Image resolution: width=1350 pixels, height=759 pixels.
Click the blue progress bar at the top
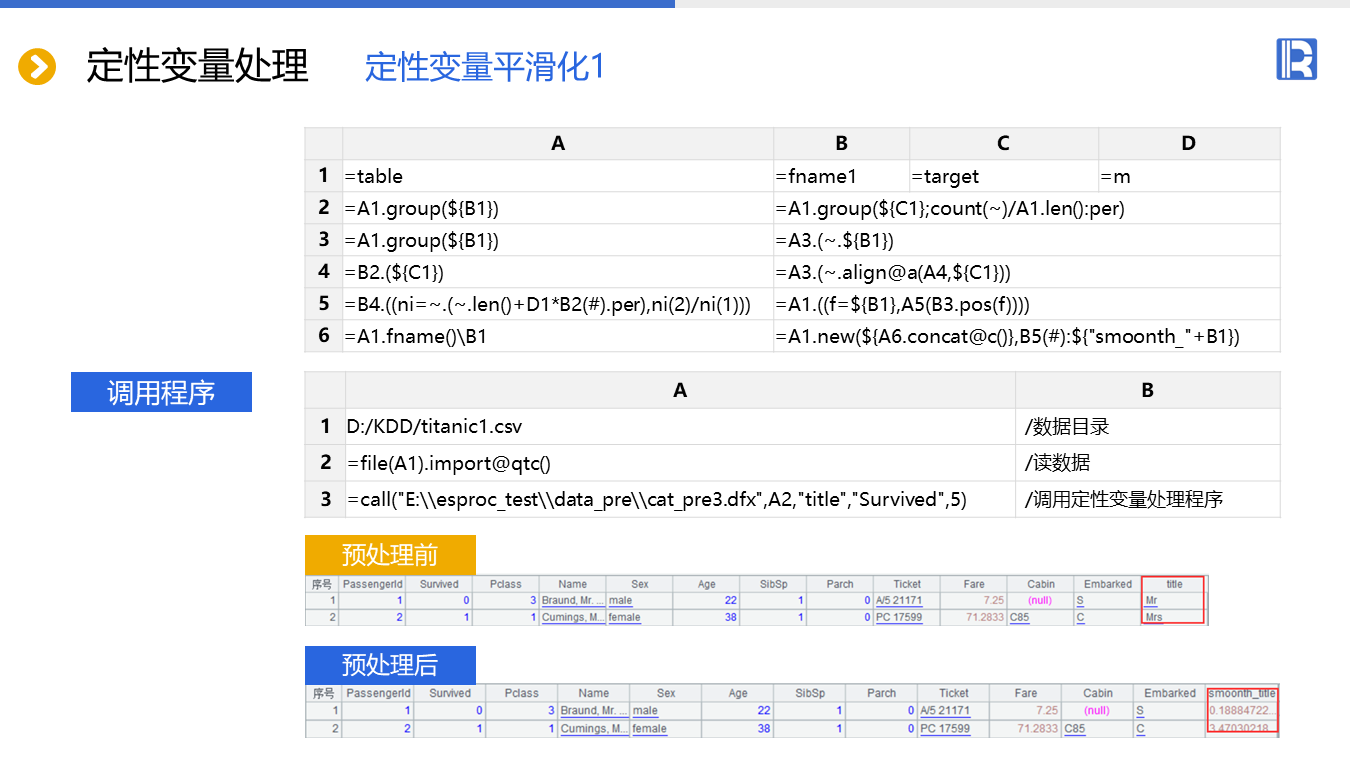(x=337, y=4)
